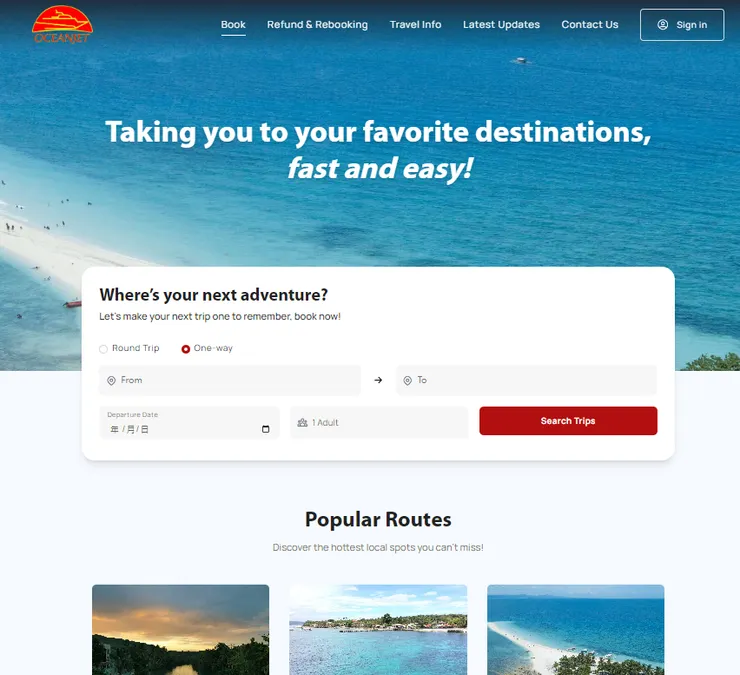Click the Contact Us link
This screenshot has width=740, height=675.
tap(590, 25)
